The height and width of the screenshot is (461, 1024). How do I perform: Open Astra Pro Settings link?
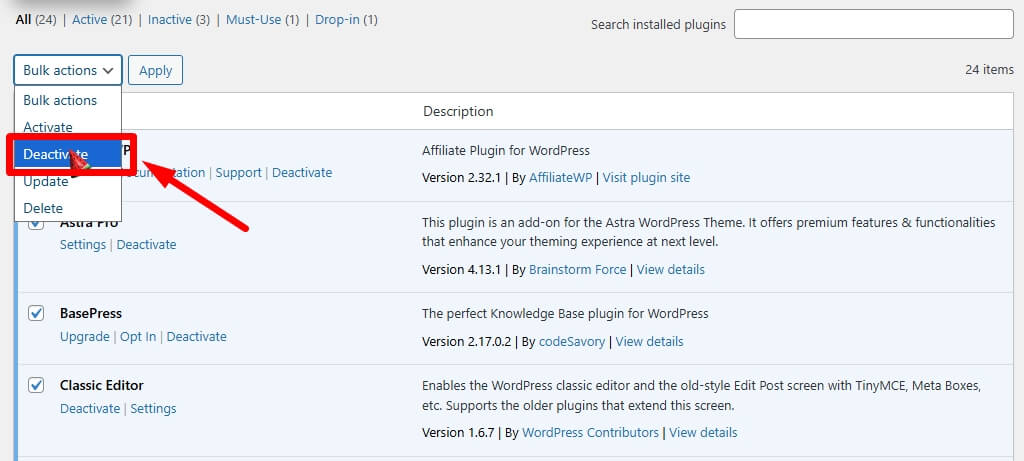click(83, 244)
